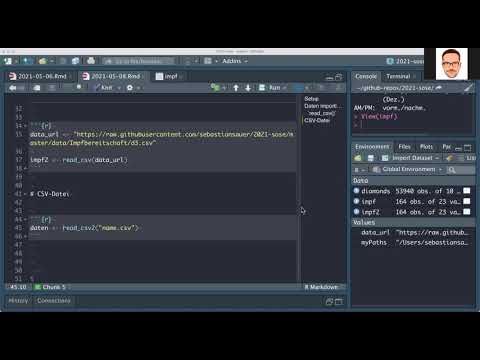Viewport: 480px width, 360px height.
Task: Expand the impf2 dataset entry
Action: coord(356,212)
